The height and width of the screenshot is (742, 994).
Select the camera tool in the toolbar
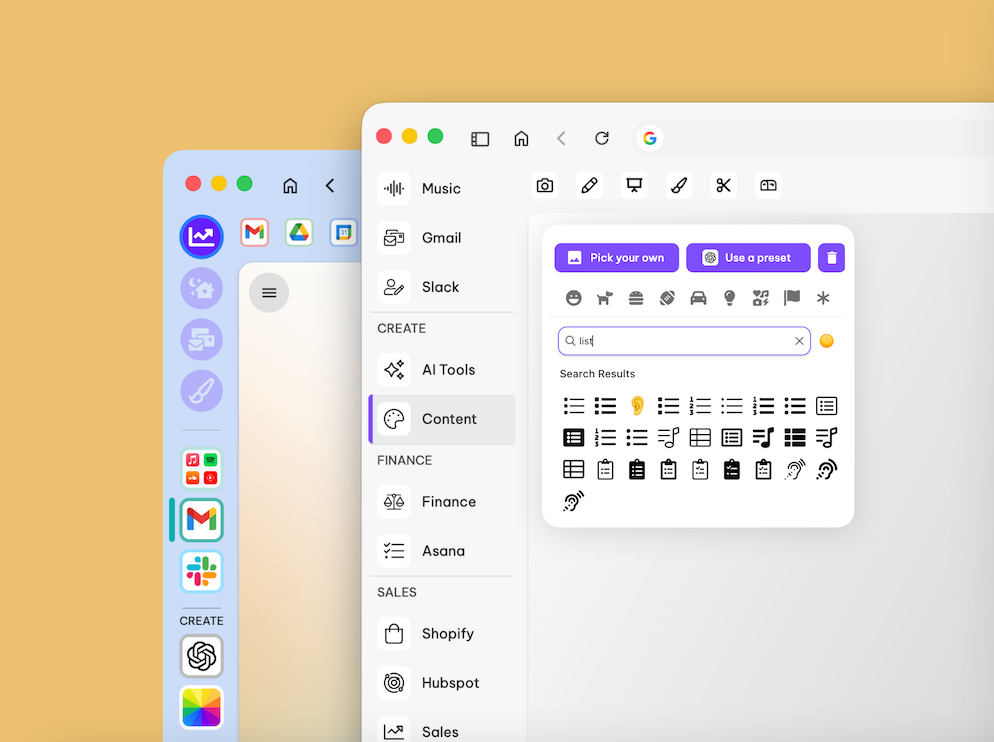click(545, 185)
